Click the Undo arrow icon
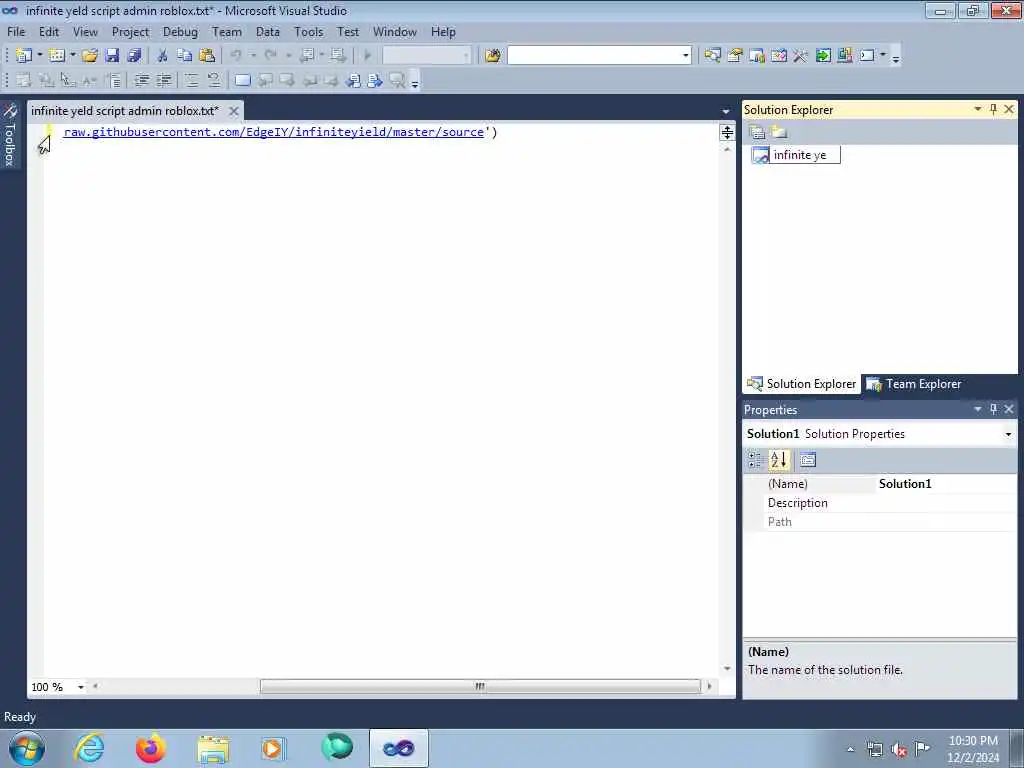 (236, 56)
